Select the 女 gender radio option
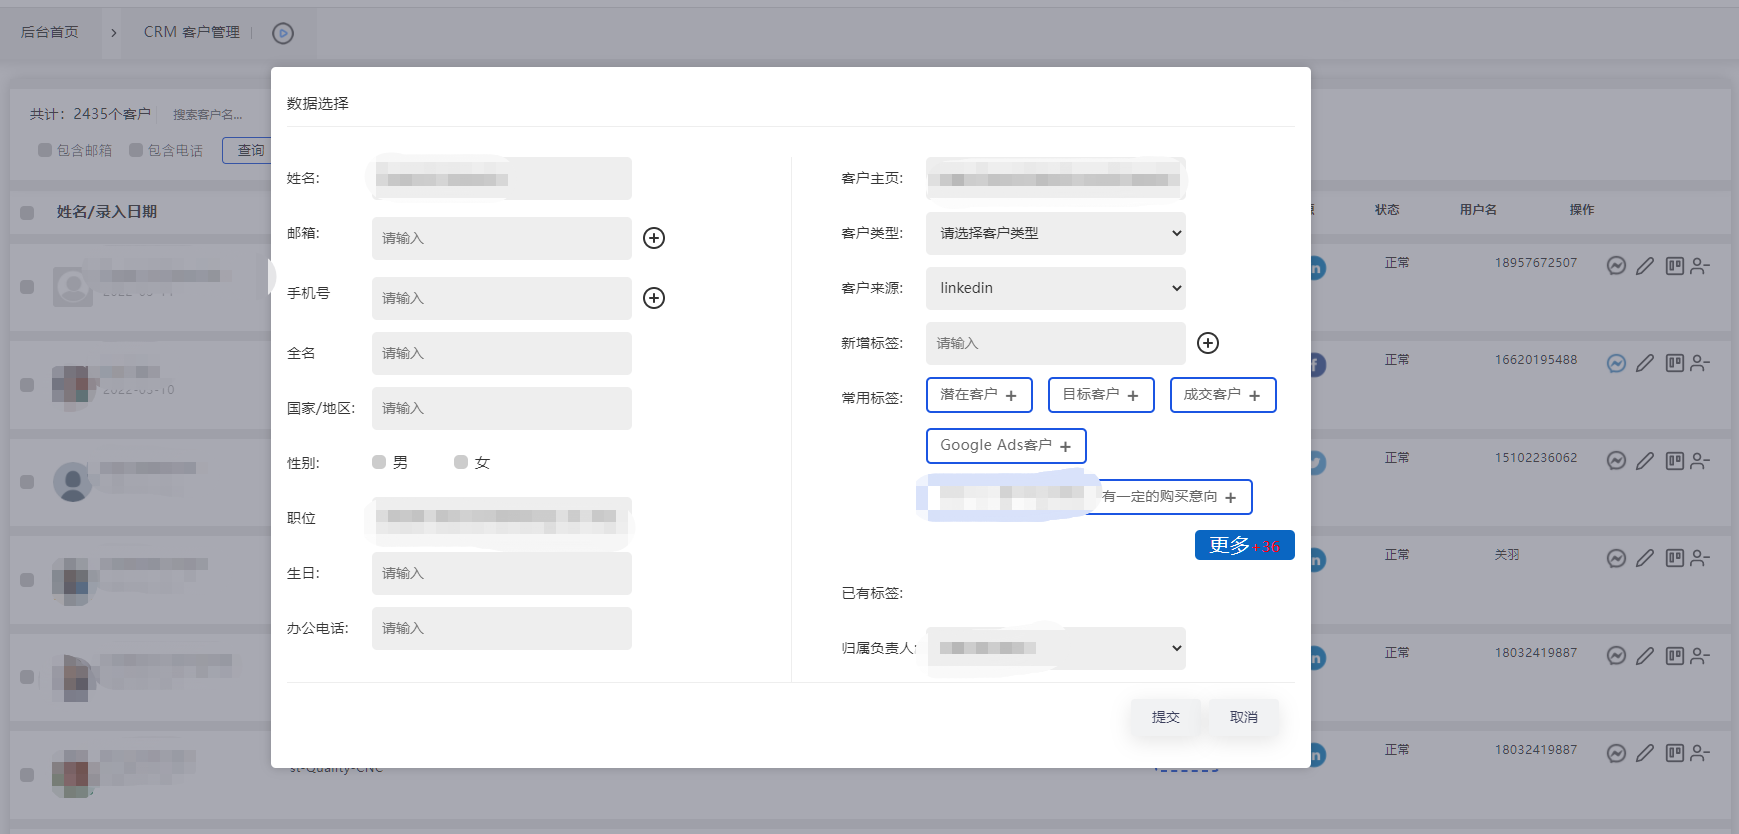 point(461,462)
